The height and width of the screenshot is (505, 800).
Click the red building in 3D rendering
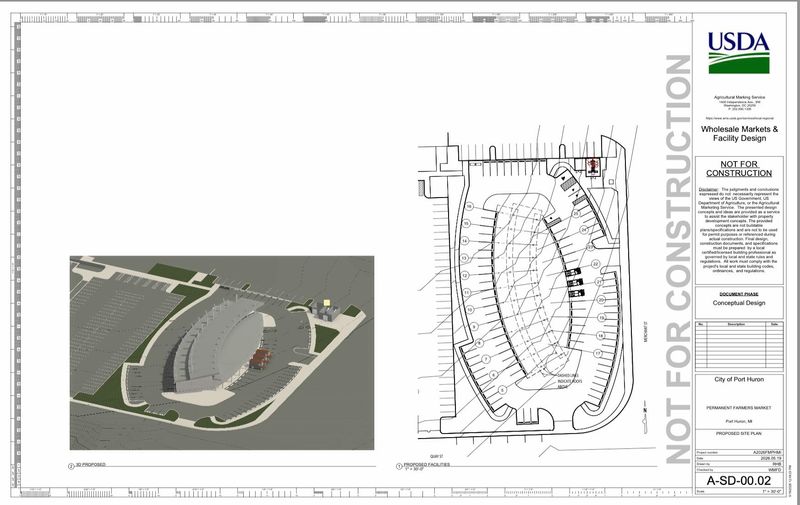260,359
